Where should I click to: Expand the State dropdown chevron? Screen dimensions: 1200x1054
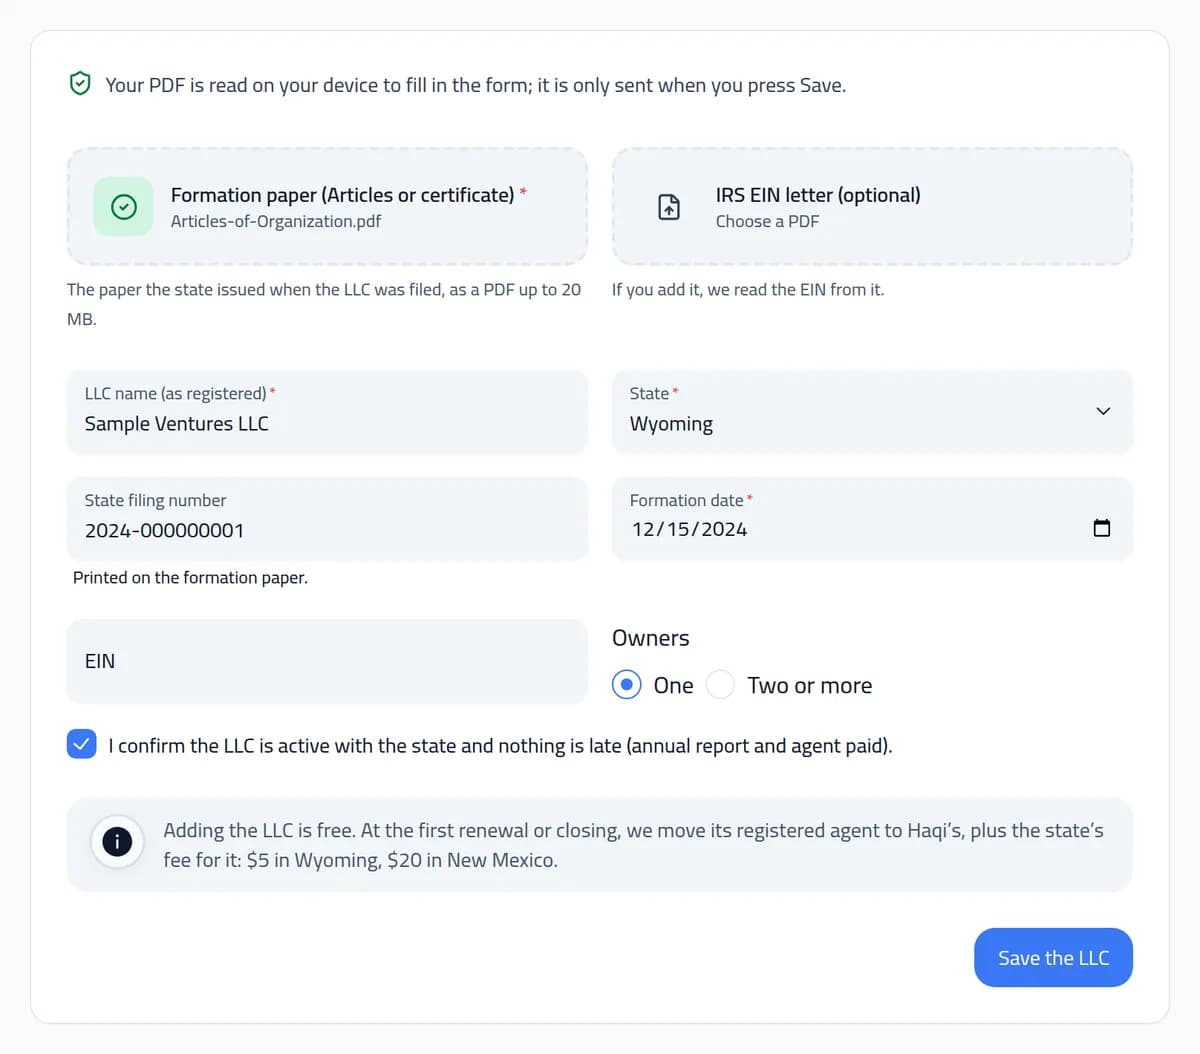point(1103,411)
